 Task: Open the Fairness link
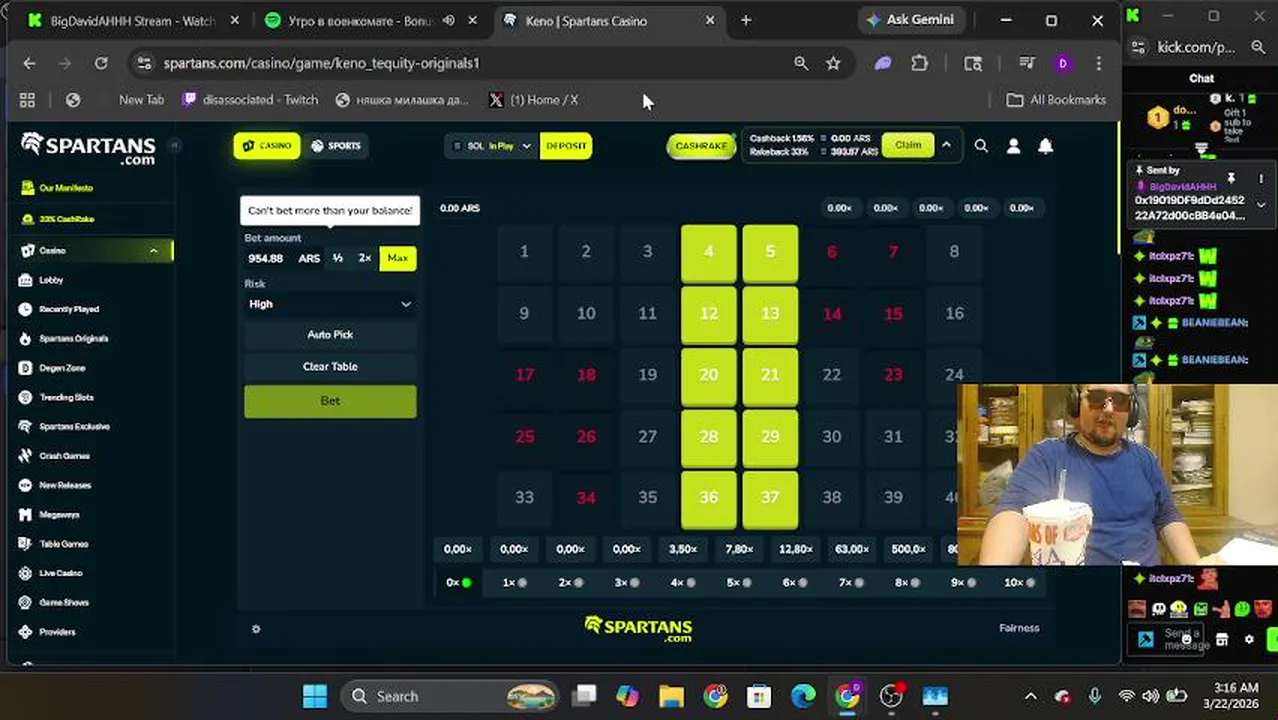1019,628
